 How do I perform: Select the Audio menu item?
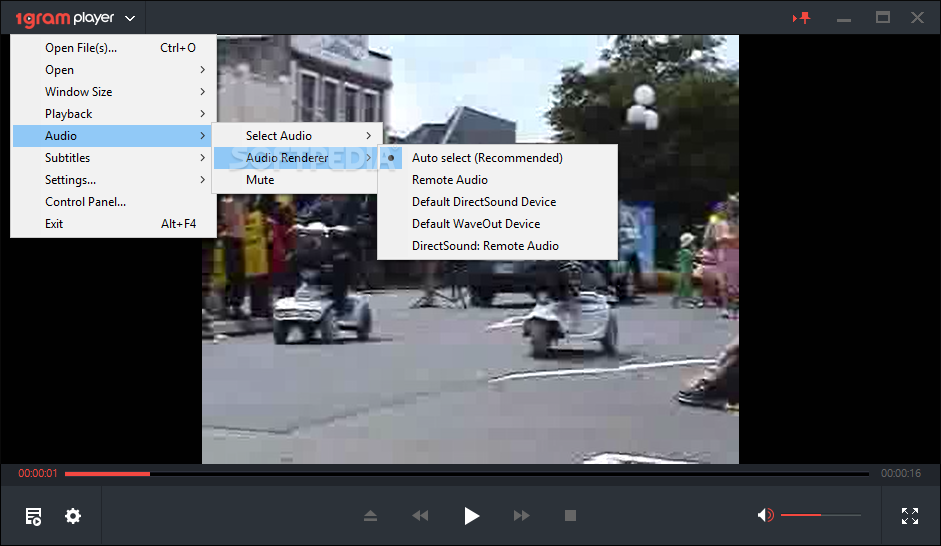113,136
